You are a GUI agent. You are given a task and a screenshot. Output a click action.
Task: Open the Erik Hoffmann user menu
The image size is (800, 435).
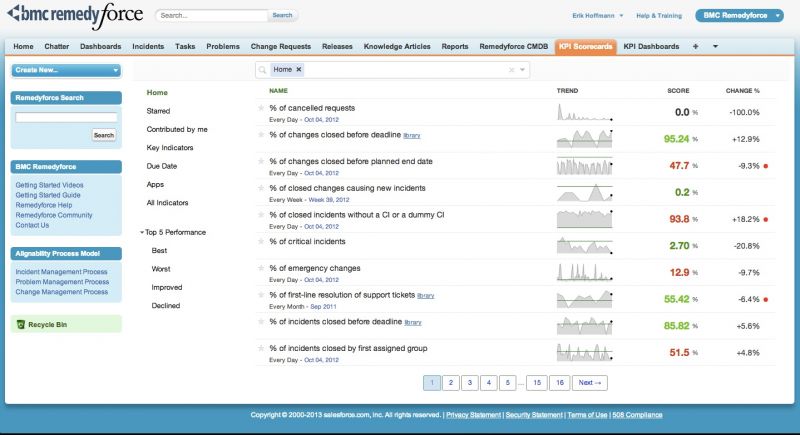[x=597, y=16]
